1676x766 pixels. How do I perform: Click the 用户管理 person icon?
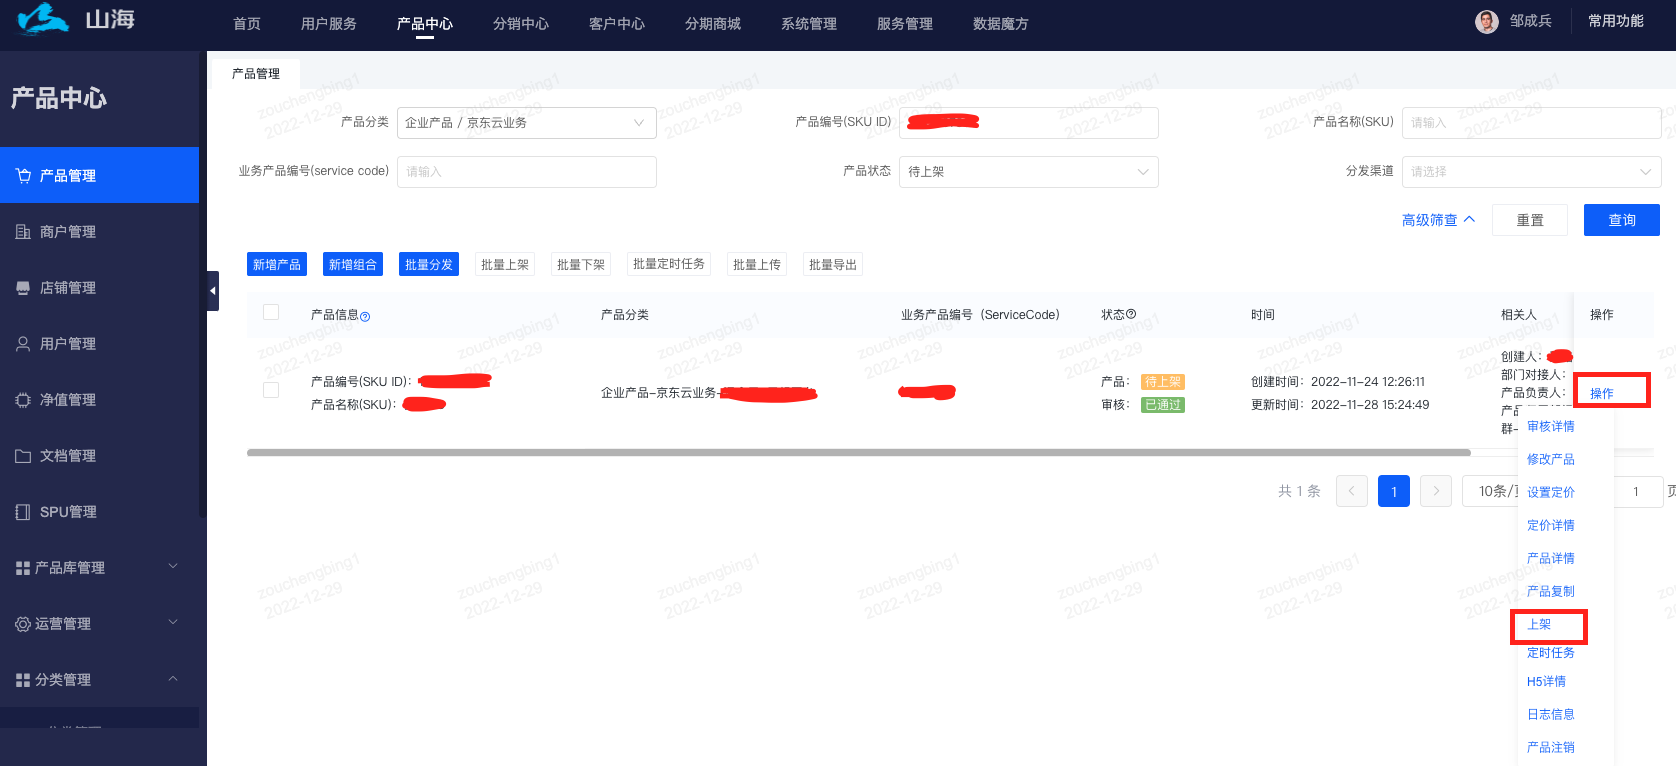23,344
